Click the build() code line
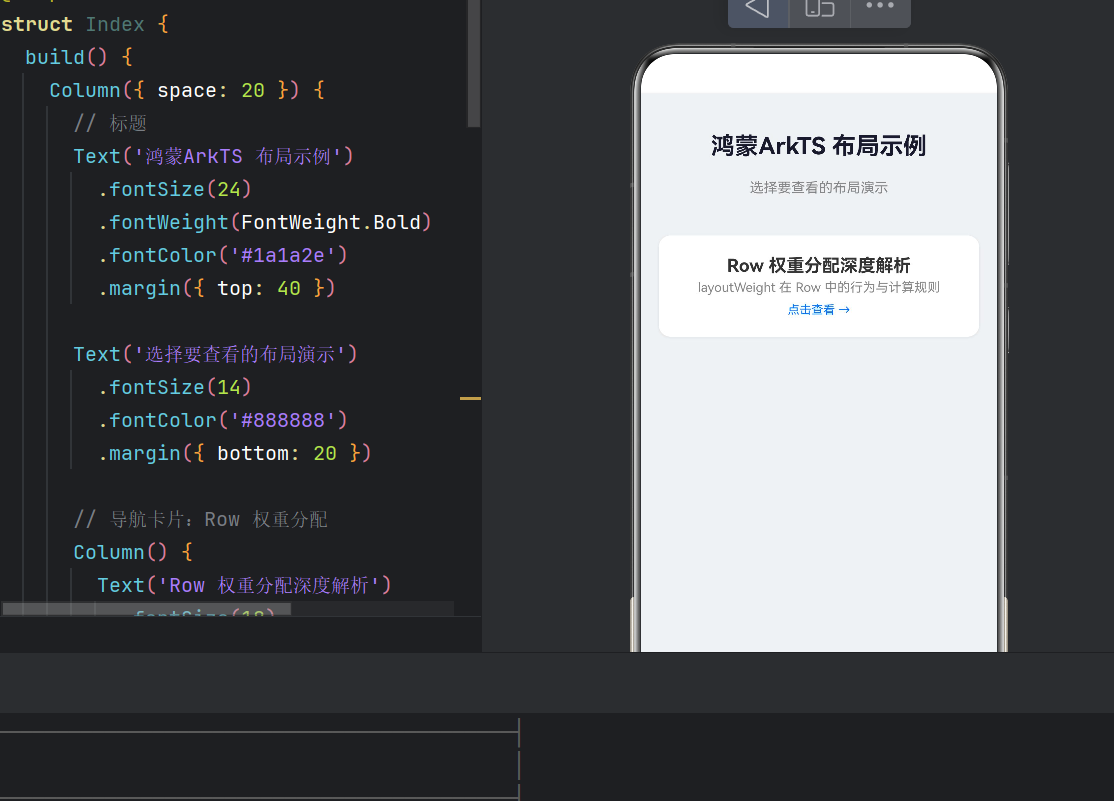 tap(79, 57)
